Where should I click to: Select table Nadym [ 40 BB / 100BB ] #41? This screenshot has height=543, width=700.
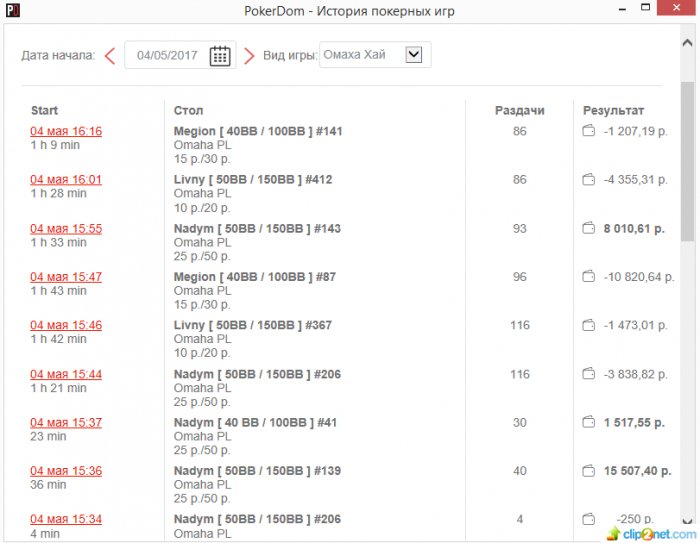click(255, 422)
